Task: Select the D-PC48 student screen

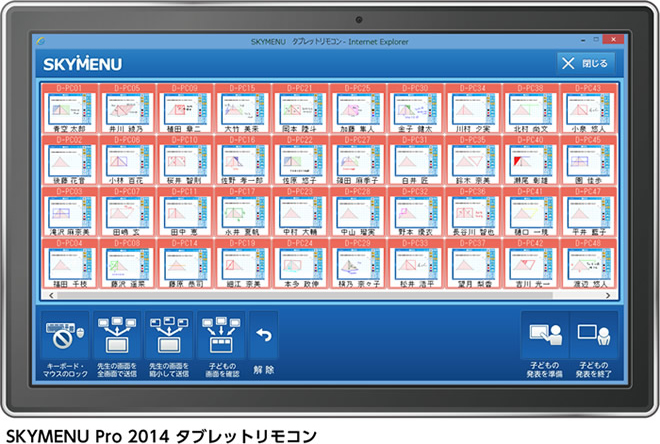Action: pos(588,263)
